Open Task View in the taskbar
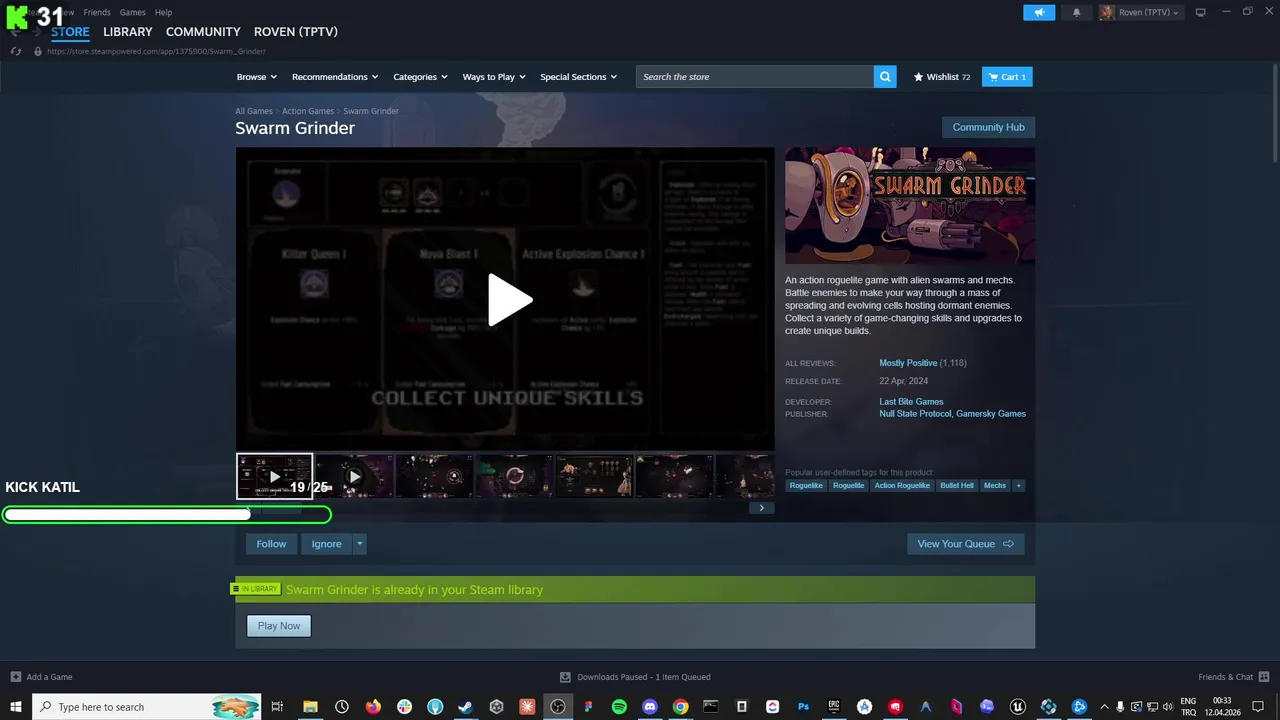 tap(277, 707)
